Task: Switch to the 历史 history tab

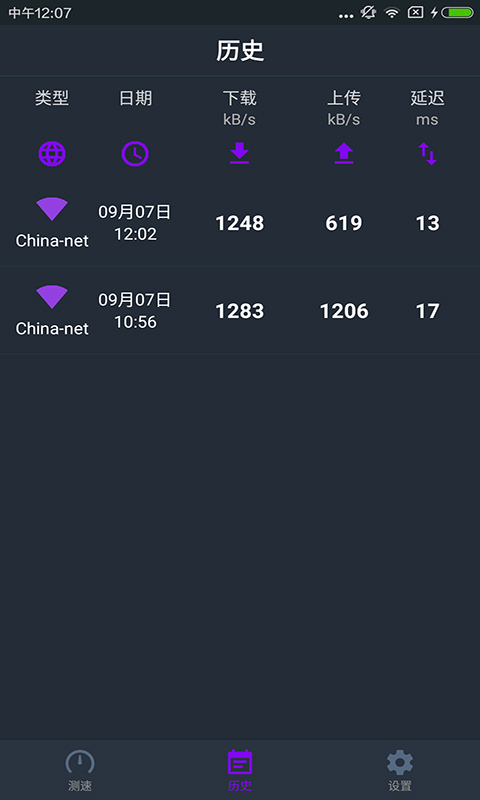Action: point(240,770)
